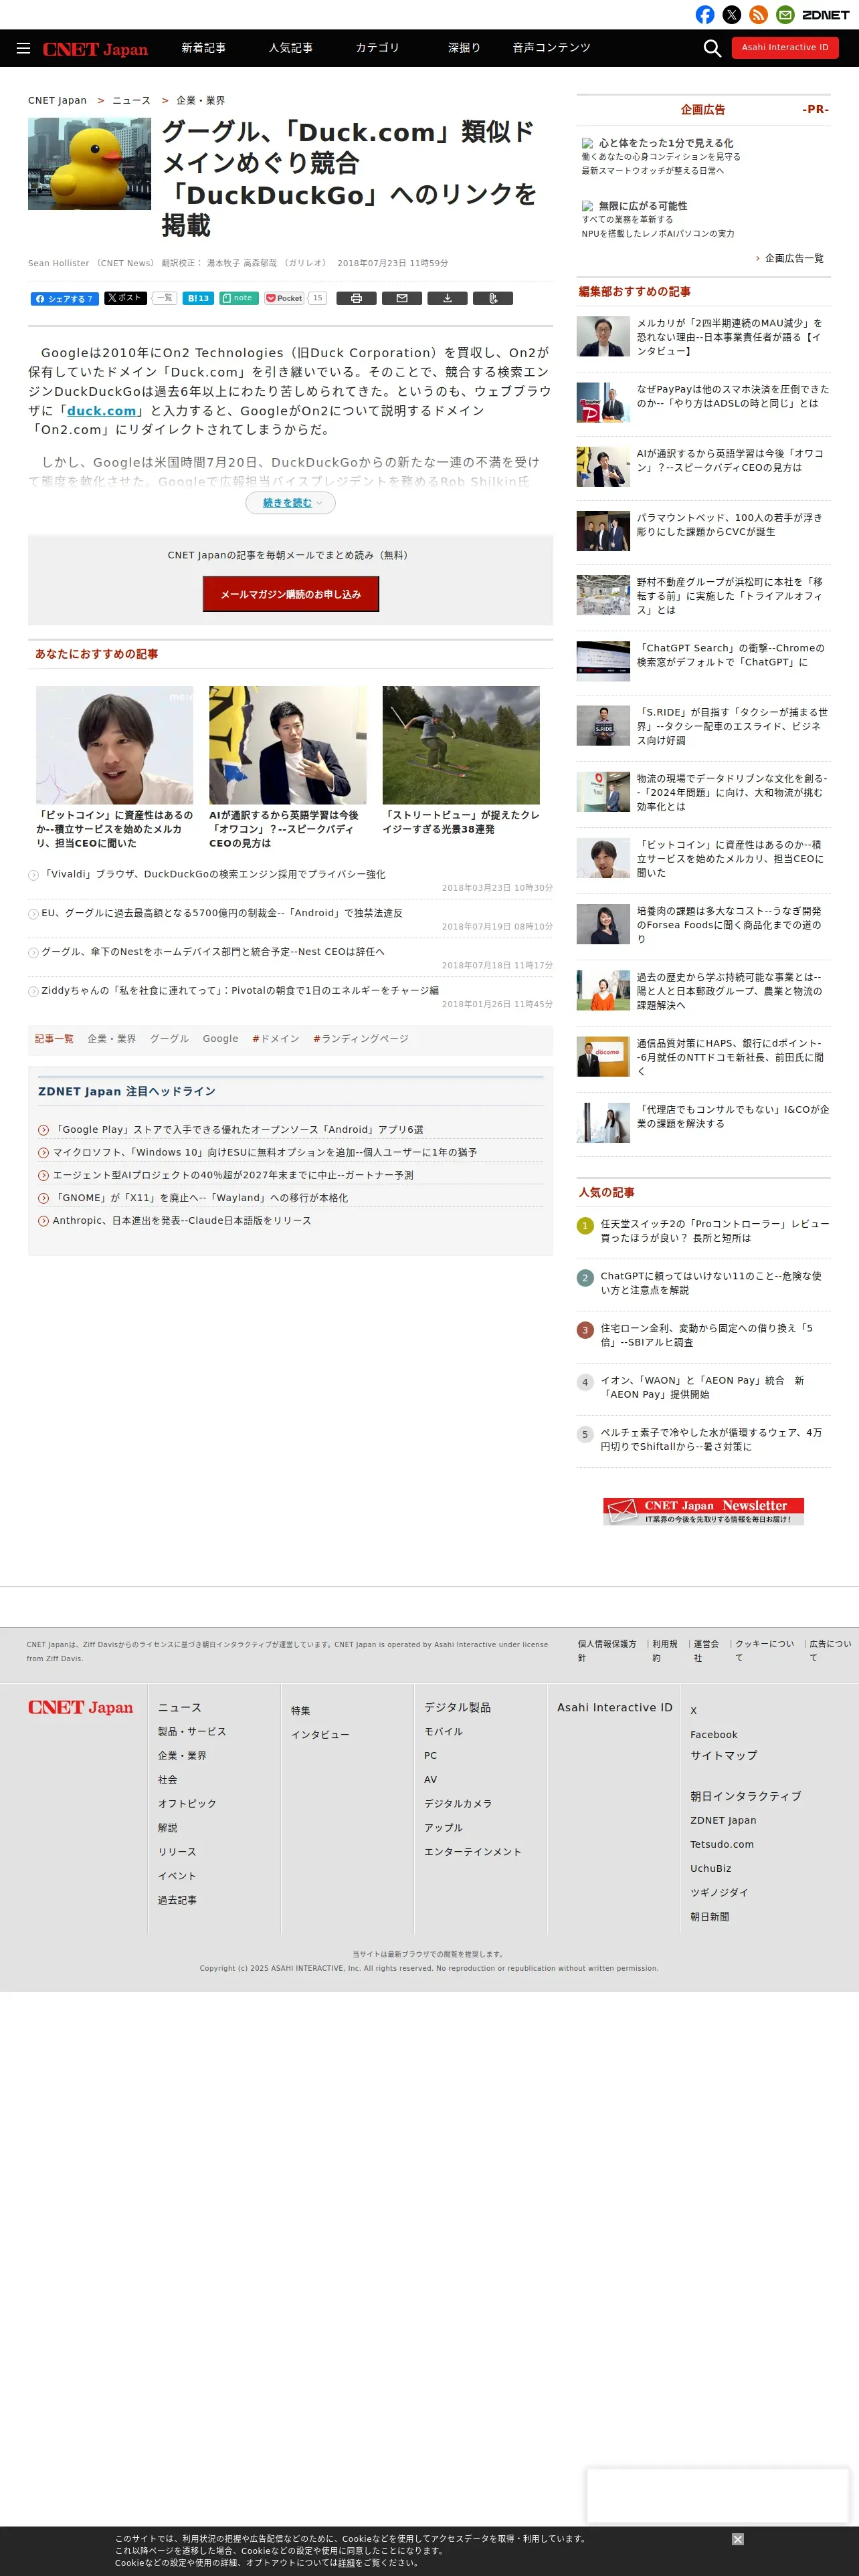Open the hamburger menu
859x2576 pixels.
pyautogui.click(x=23, y=48)
